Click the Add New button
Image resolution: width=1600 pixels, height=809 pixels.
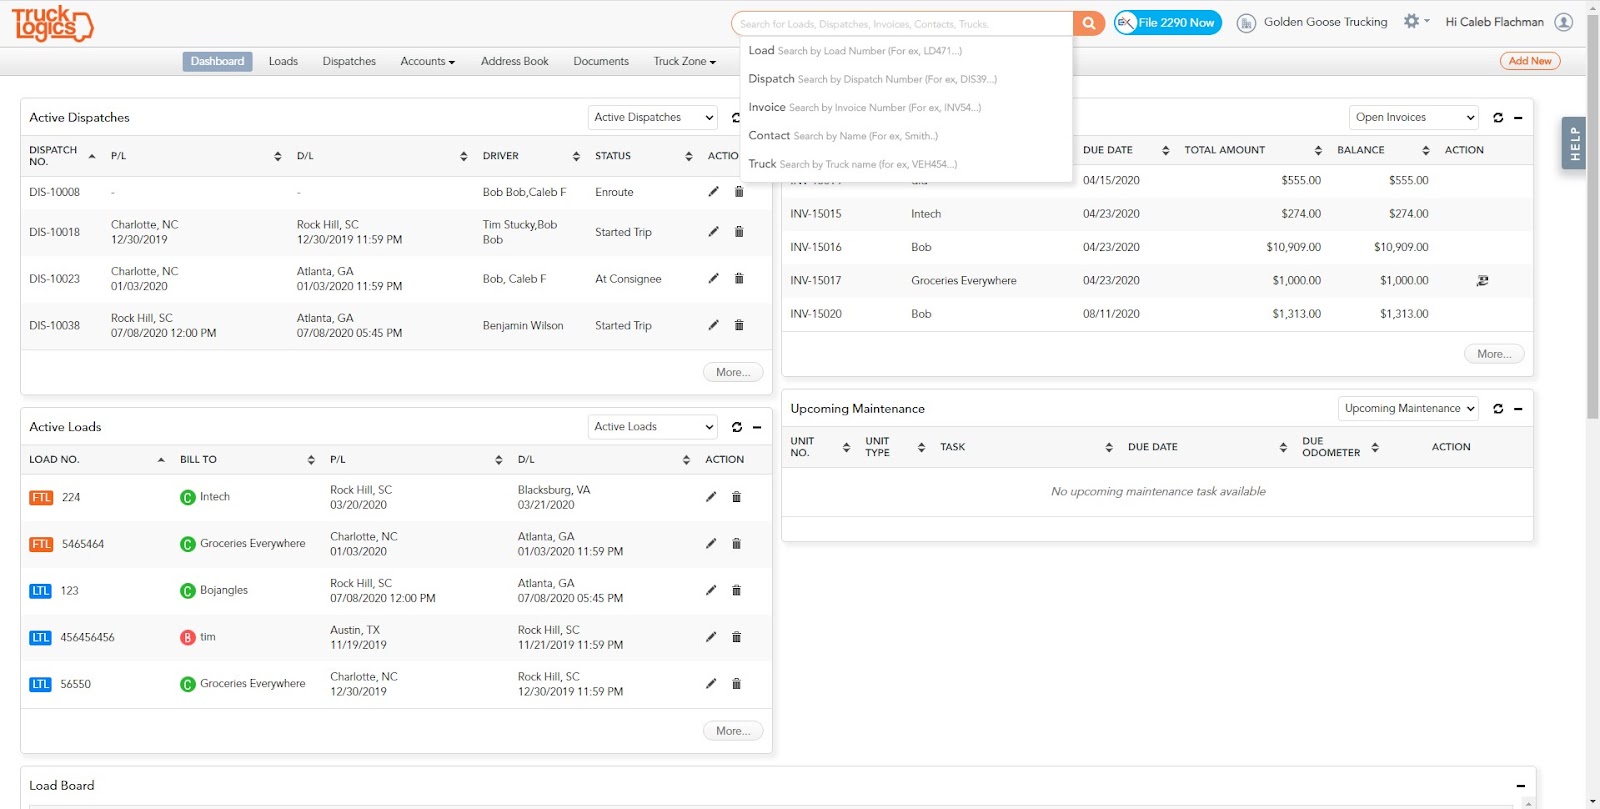point(1530,61)
